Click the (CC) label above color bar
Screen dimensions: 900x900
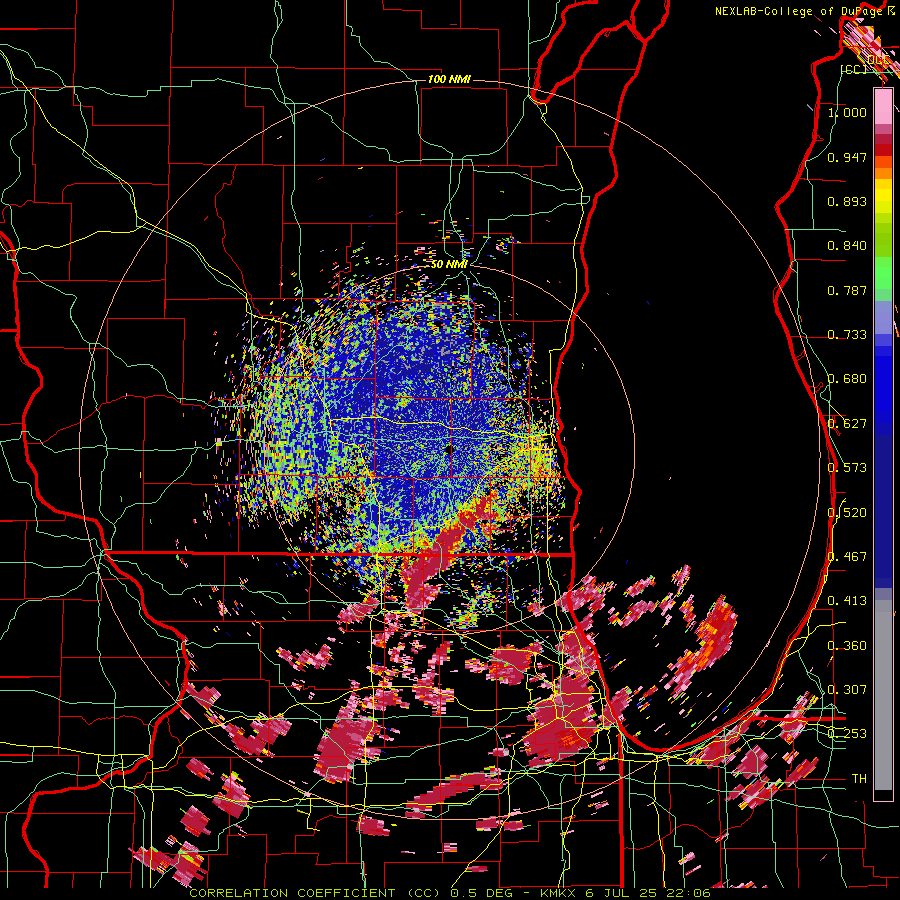(x=854, y=69)
